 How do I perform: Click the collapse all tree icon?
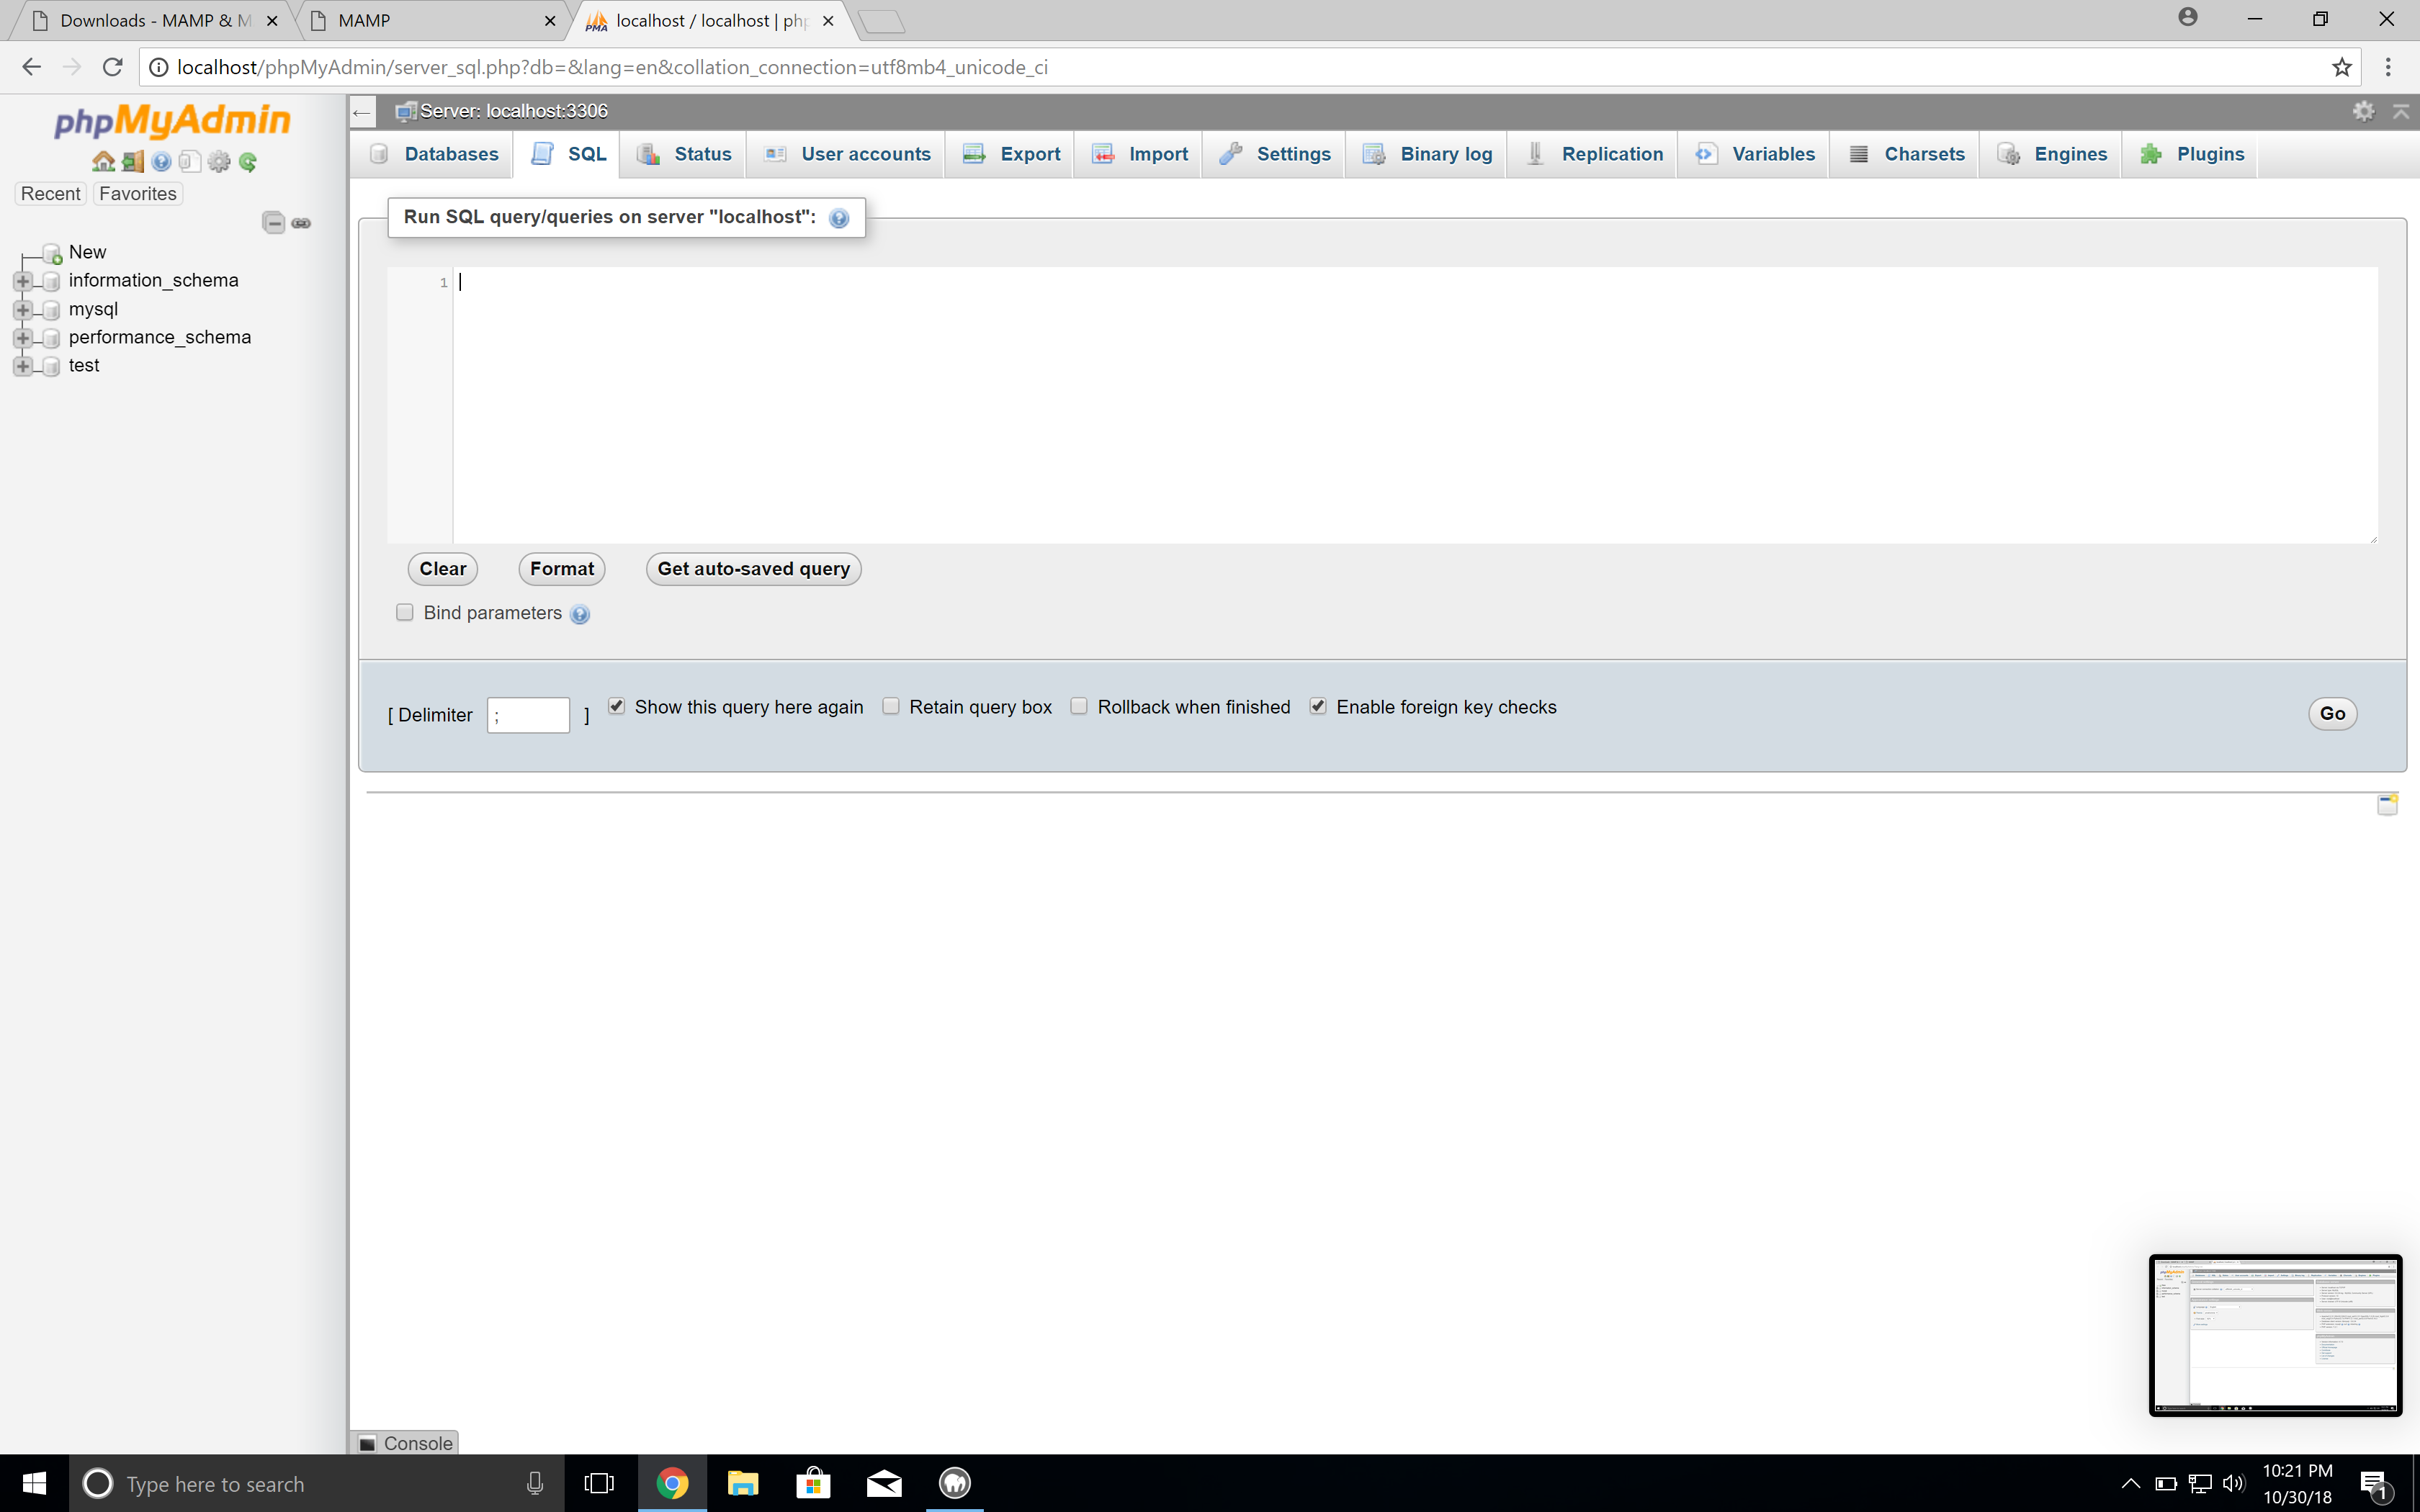pos(273,222)
